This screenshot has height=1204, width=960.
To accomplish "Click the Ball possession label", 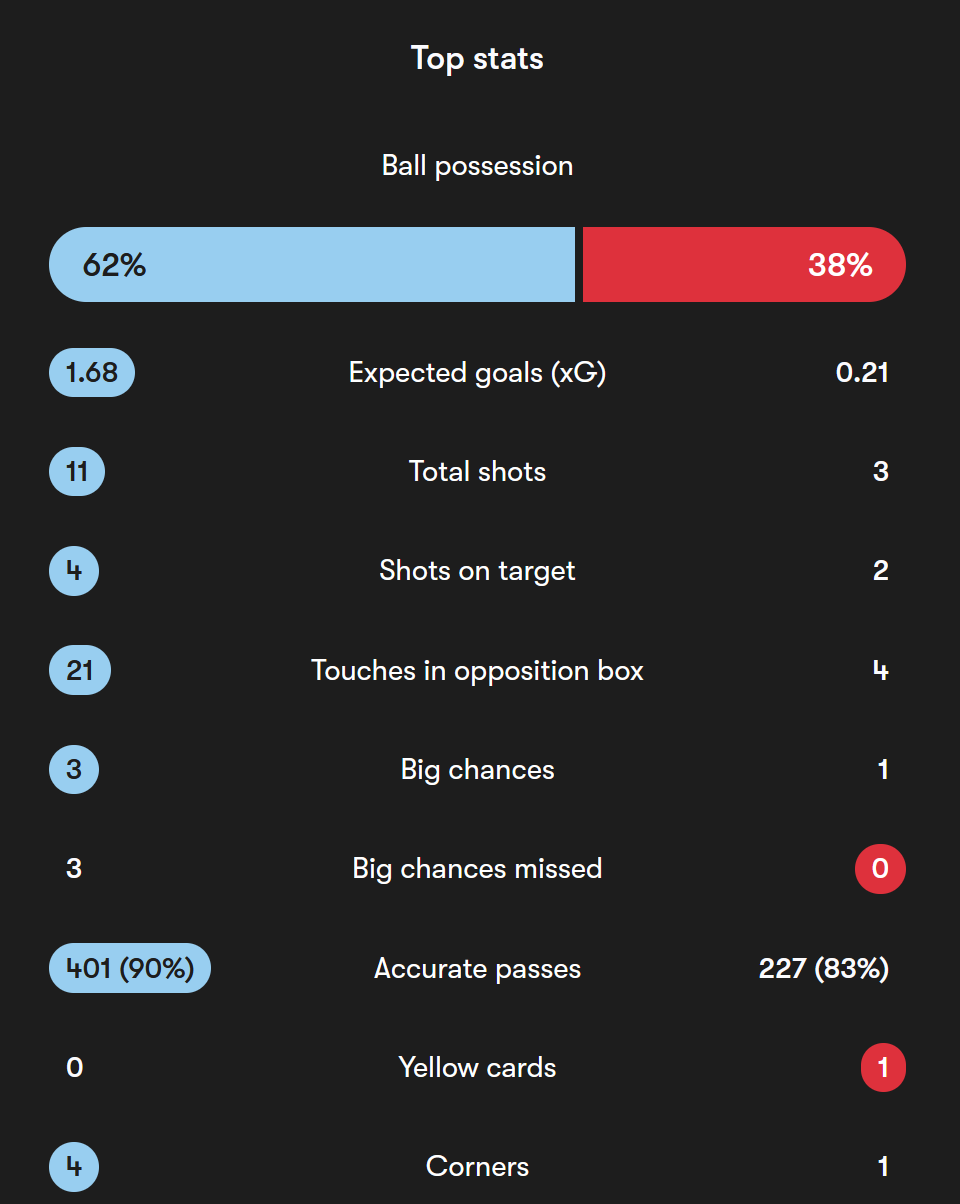I will click(477, 166).
